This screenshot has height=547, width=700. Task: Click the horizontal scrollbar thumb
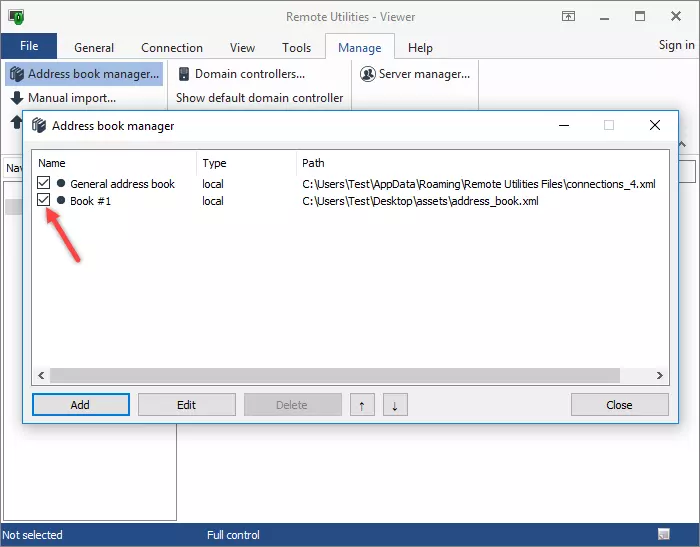point(335,376)
